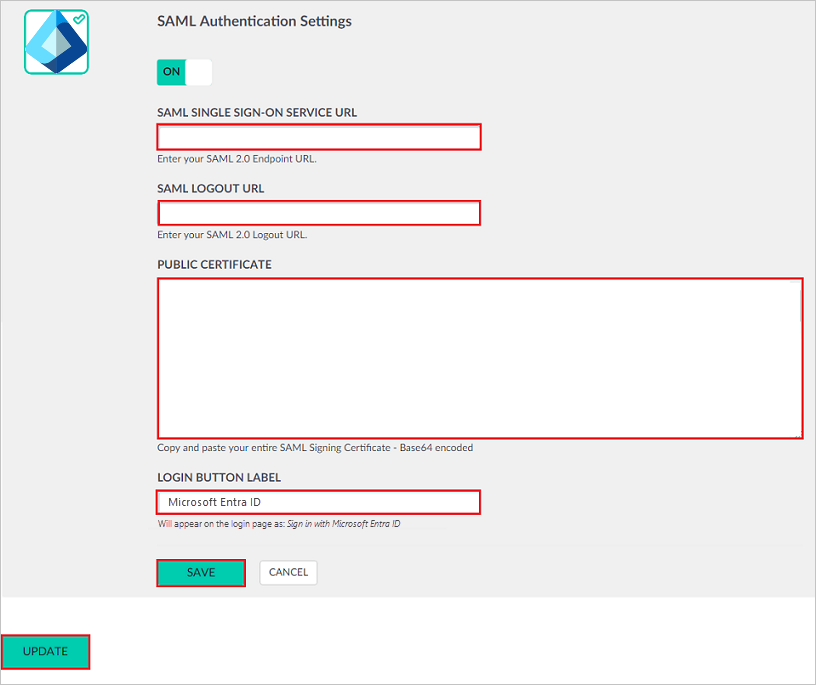Cancel the SAML settings changes
Screen dimensions: 816x685
[288, 572]
